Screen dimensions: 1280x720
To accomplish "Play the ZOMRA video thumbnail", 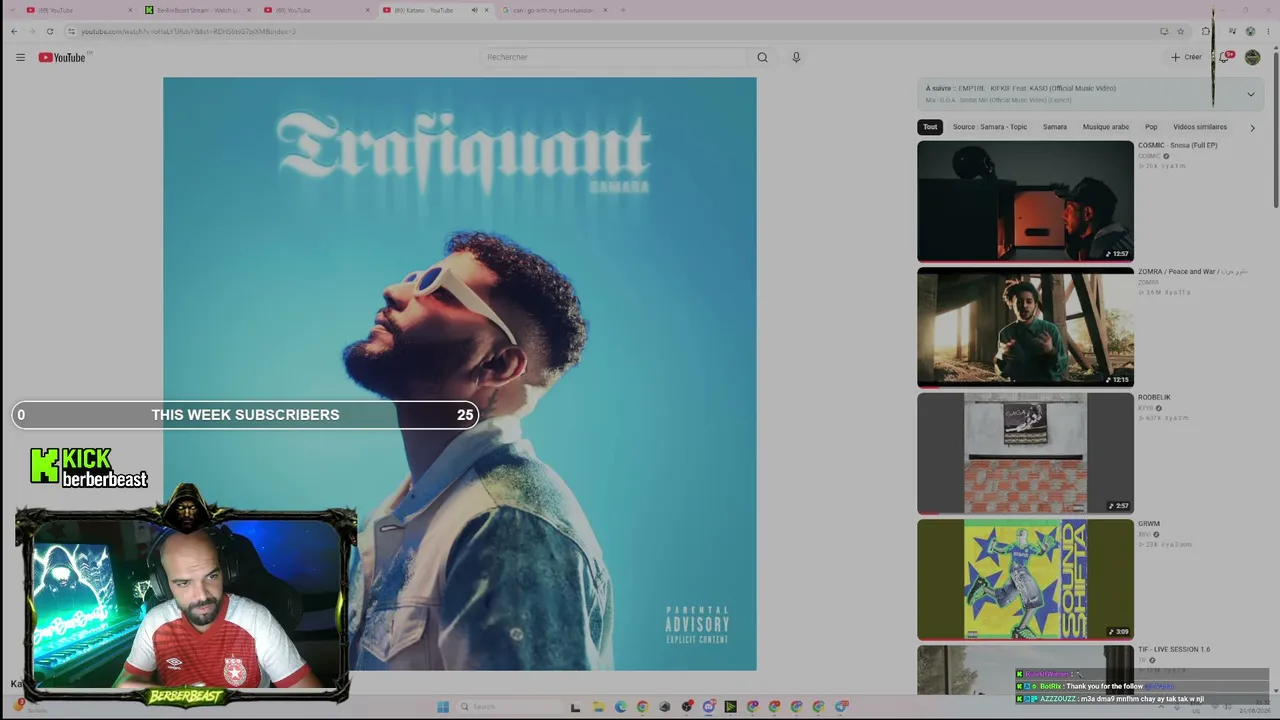I will coord(1025,327).
